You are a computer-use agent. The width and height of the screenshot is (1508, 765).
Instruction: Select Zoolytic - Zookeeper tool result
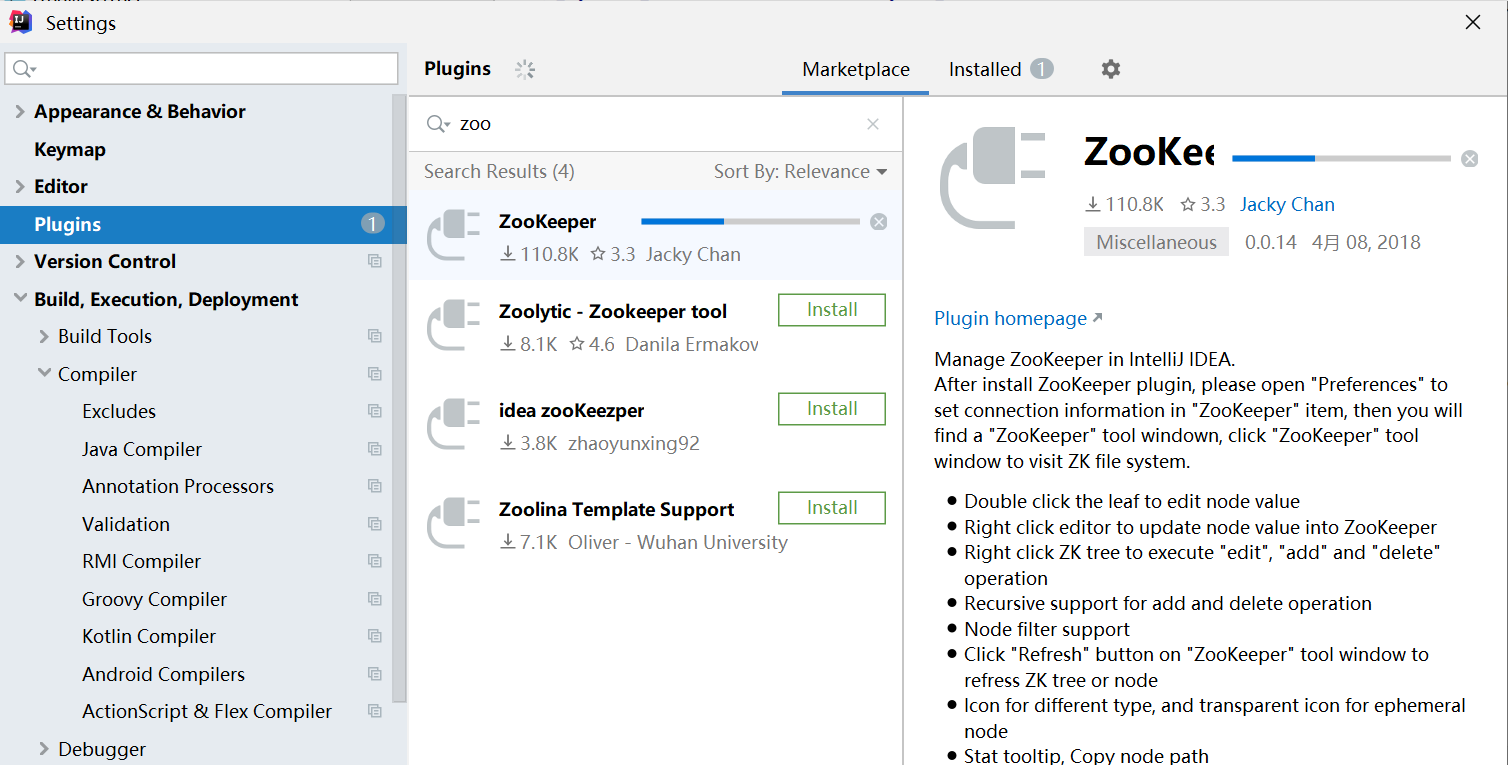(x=656, y=326)
